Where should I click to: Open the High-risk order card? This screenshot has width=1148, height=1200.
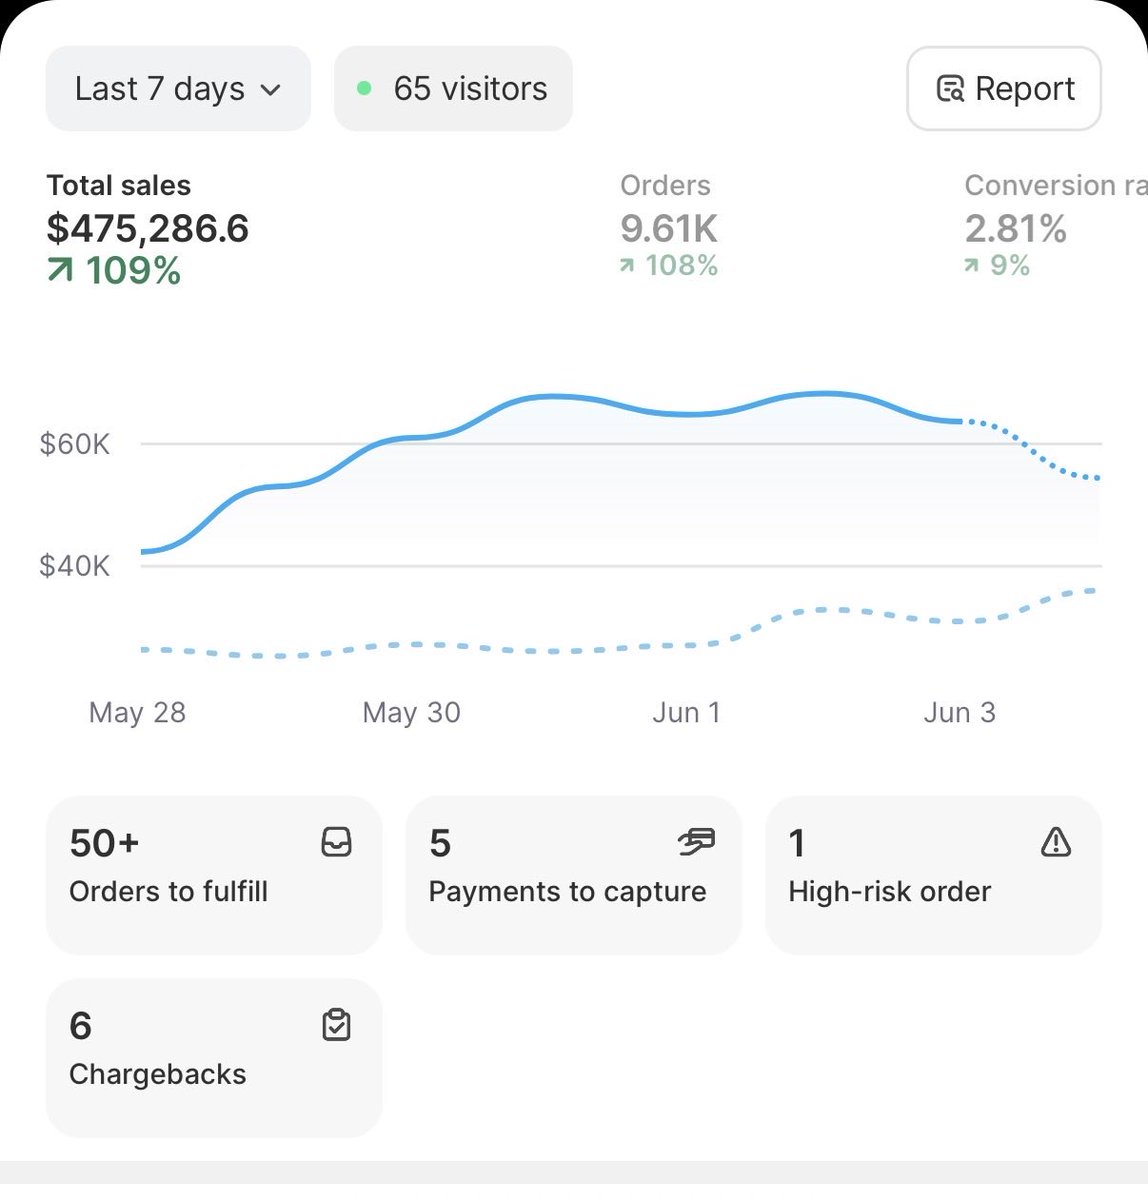[933, 875]
